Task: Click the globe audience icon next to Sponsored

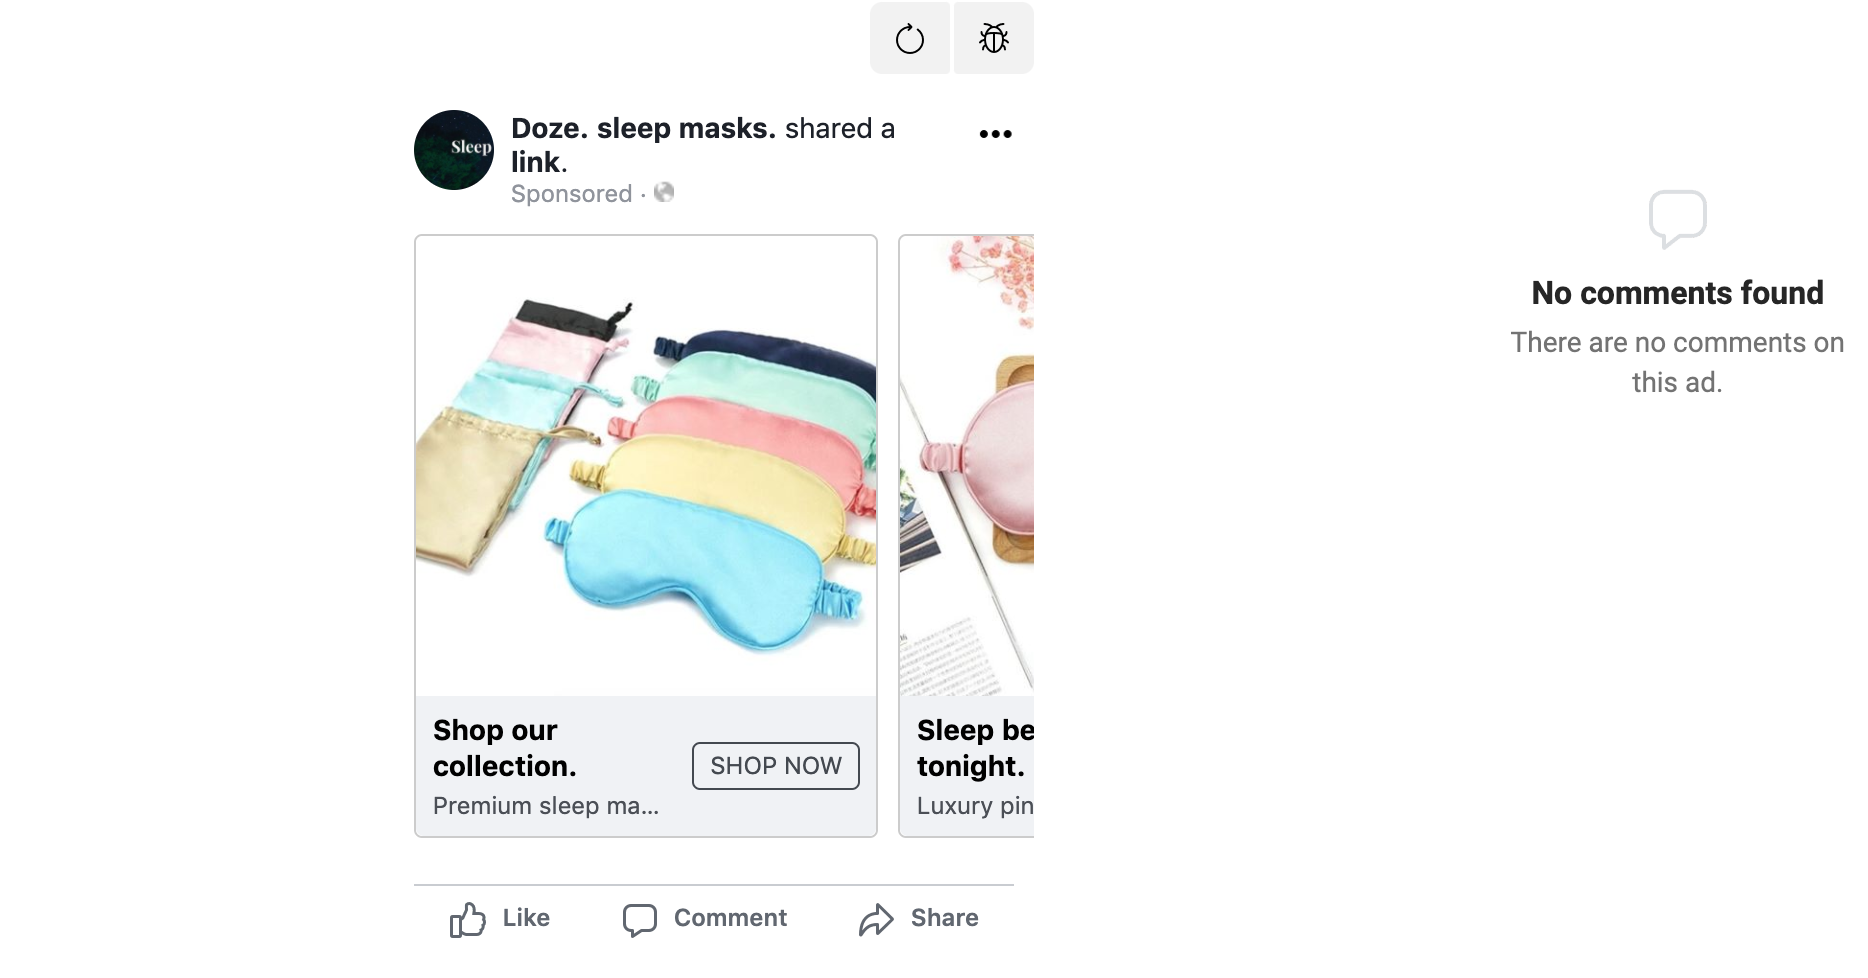Action: click(664, 193)
